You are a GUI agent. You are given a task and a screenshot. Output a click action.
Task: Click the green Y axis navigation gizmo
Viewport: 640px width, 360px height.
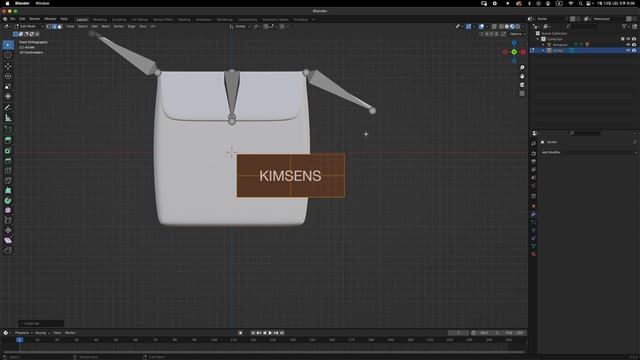point(514,52)
